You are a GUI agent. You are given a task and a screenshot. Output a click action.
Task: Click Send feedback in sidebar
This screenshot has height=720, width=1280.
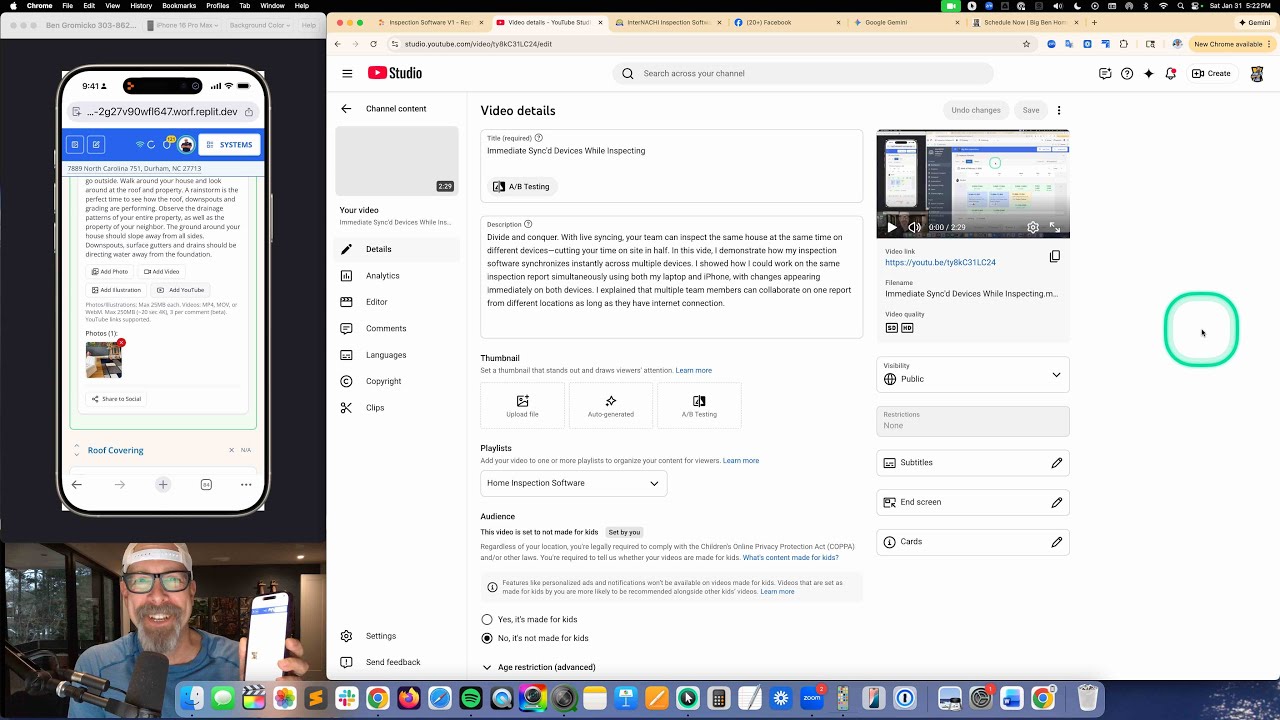[x=396, y=662]
